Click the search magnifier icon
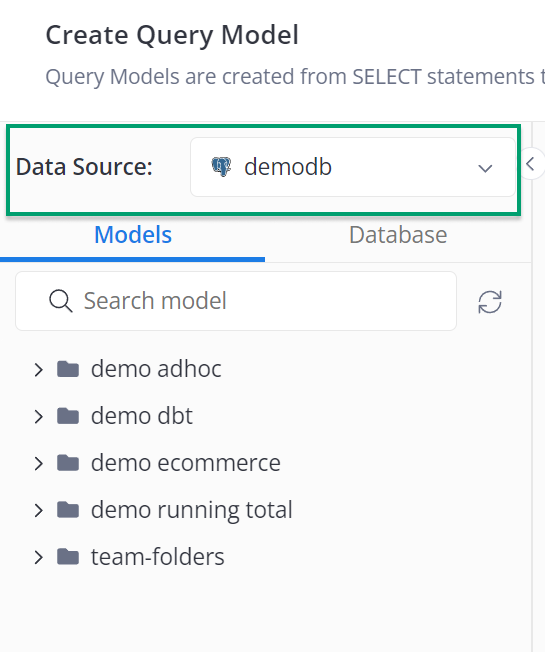545x652 pixels. [x=61, y=301]
